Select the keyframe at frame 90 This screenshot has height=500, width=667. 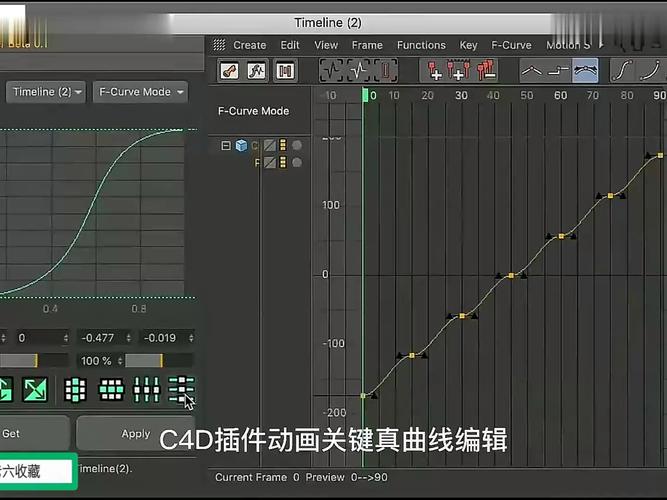click(x=661, y=156)
